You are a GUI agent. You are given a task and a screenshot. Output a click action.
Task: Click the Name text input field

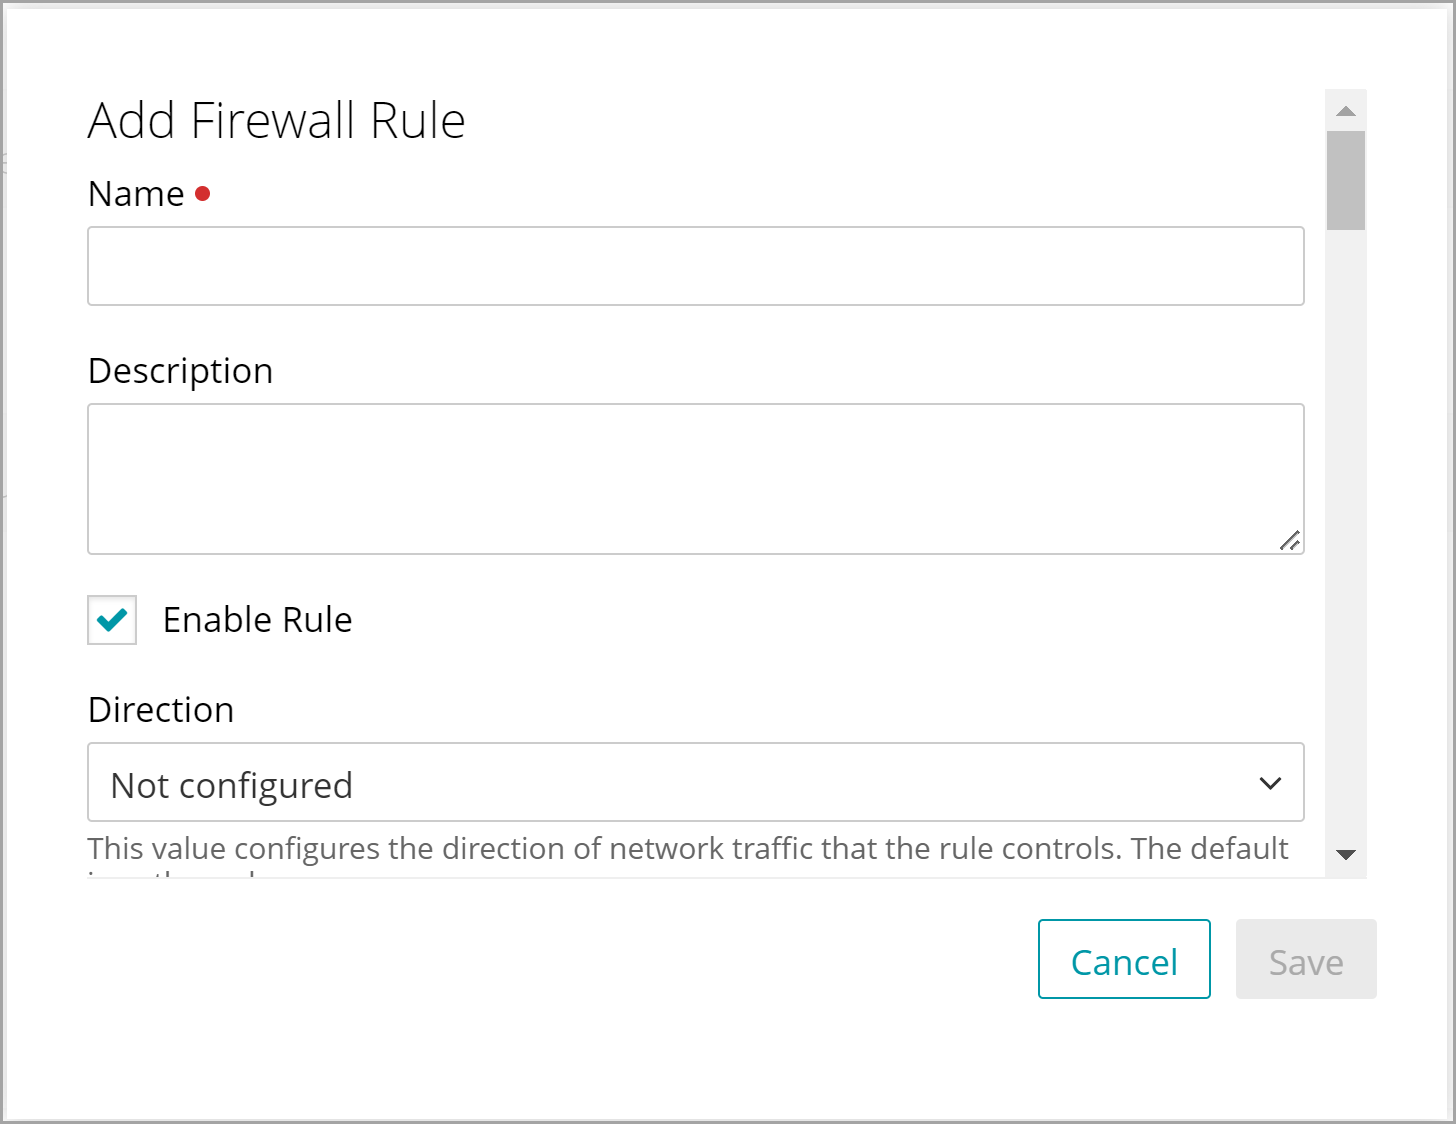(x=695, y=266)
